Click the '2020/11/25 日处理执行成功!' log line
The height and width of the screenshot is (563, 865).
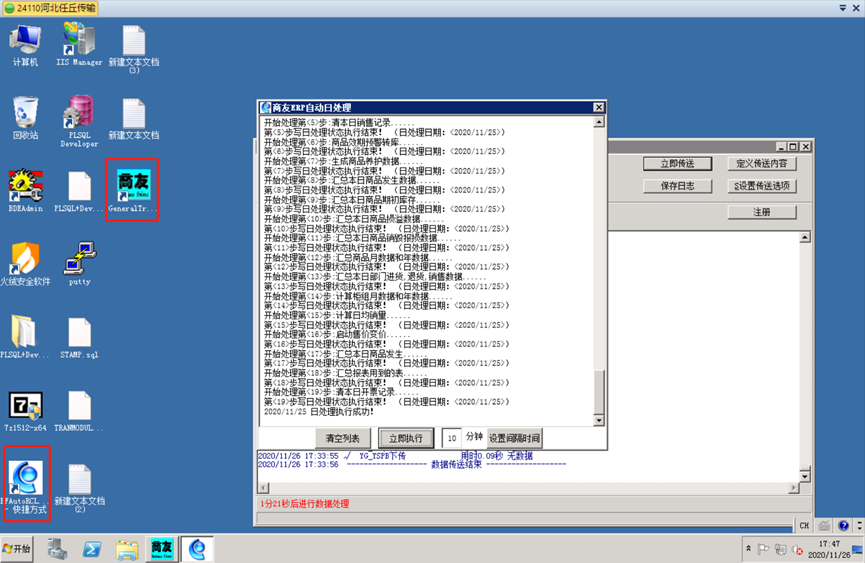[319, 412]
